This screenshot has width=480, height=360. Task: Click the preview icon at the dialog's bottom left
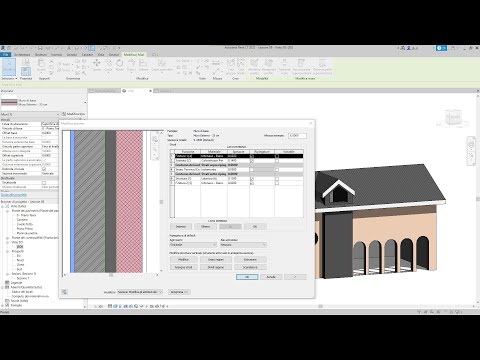65,292
